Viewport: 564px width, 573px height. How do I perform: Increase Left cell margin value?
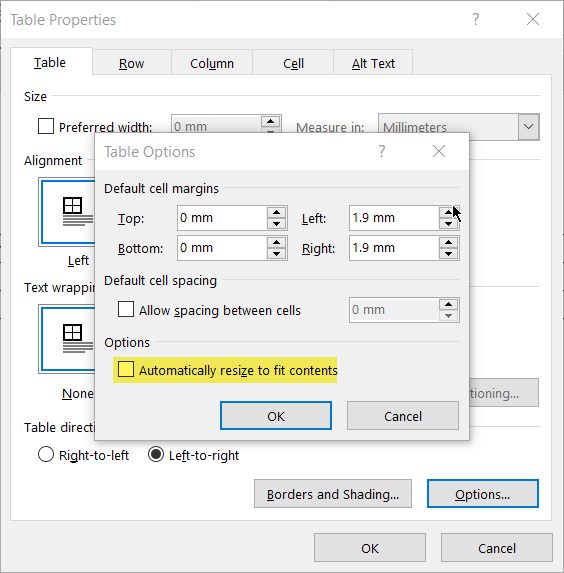click(448, 212)
